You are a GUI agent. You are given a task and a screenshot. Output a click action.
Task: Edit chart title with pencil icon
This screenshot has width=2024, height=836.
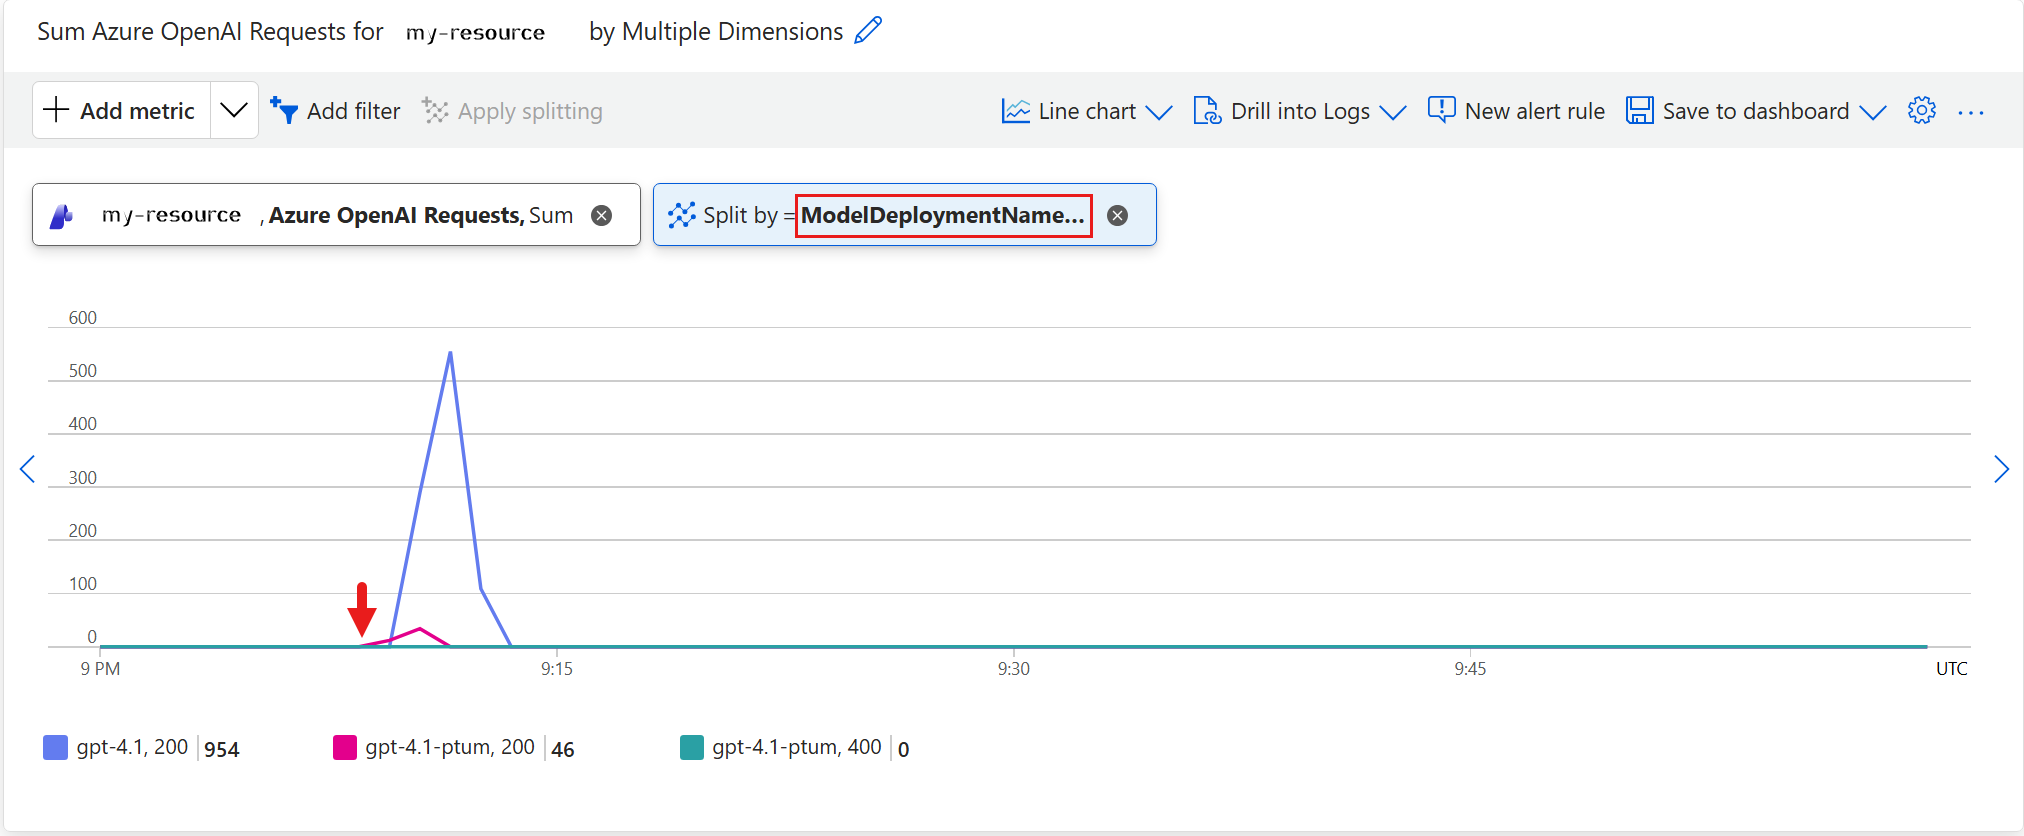point(868,30)
